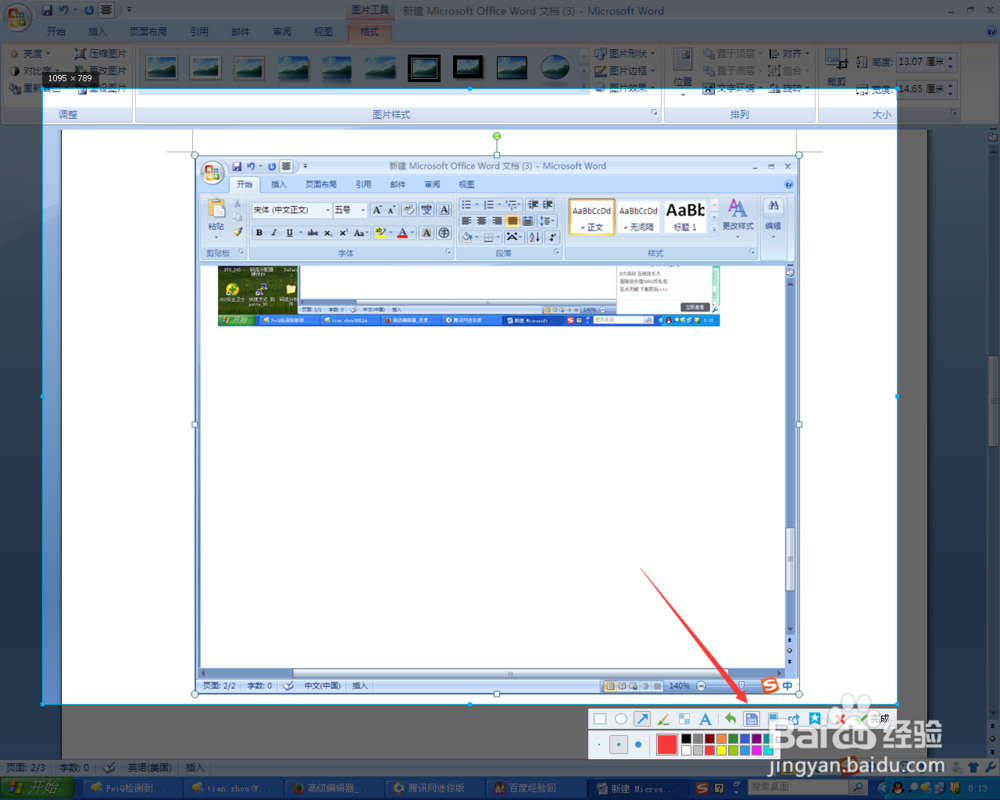The width and height of the screenshot is (1000, 800).
Task: Switch to outer Word 页面布局 tab
Action: click(148, 31)
